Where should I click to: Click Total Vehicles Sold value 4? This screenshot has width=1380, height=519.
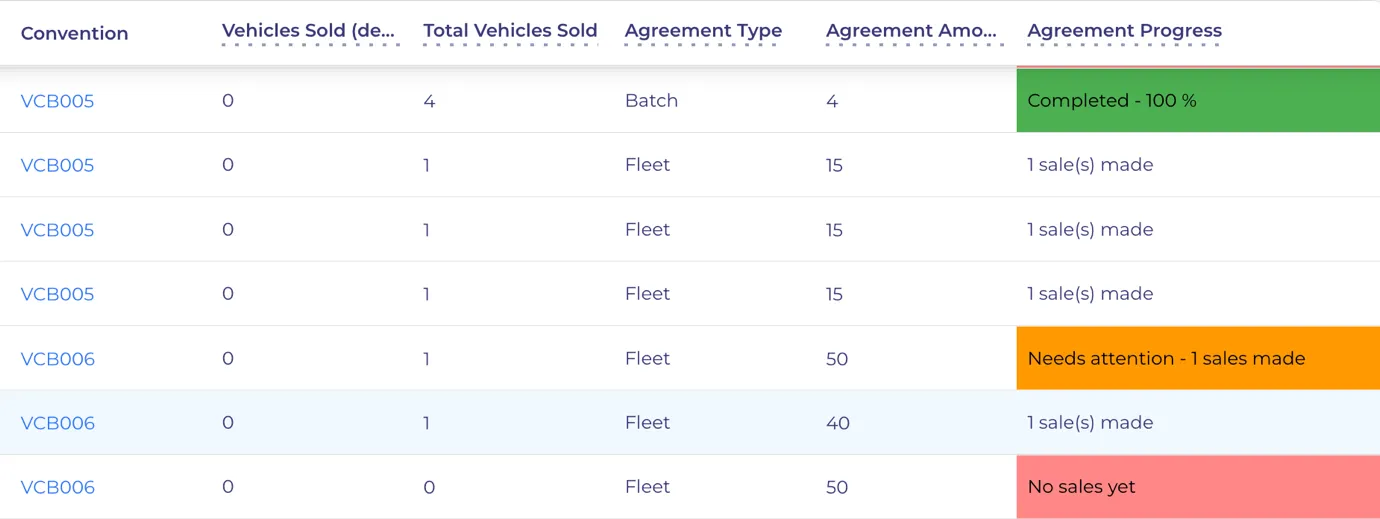point(429,101)
